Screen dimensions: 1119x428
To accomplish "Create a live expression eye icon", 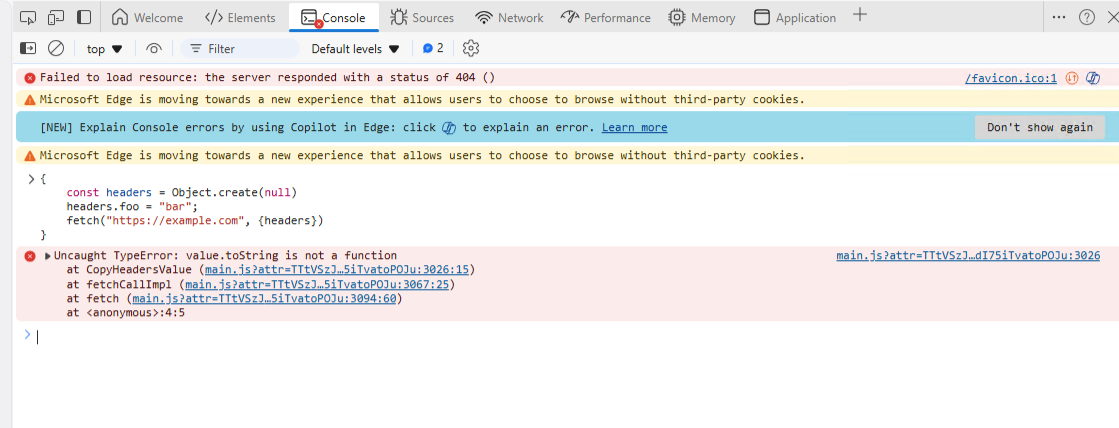I will (x=153, y=49).
